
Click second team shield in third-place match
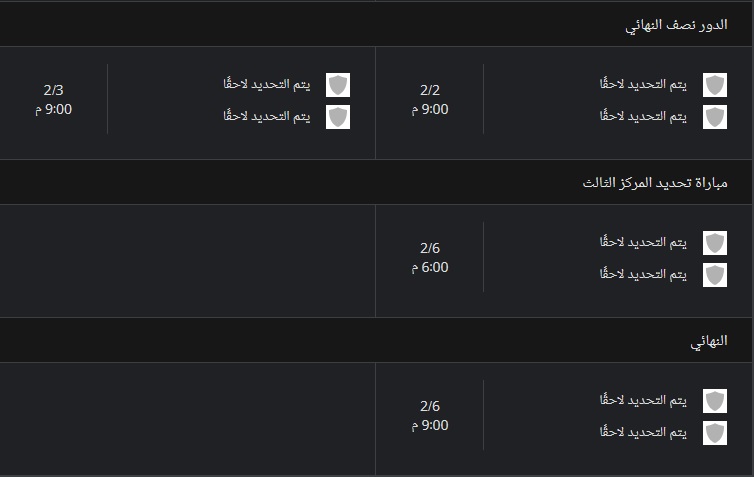[715, 275]
